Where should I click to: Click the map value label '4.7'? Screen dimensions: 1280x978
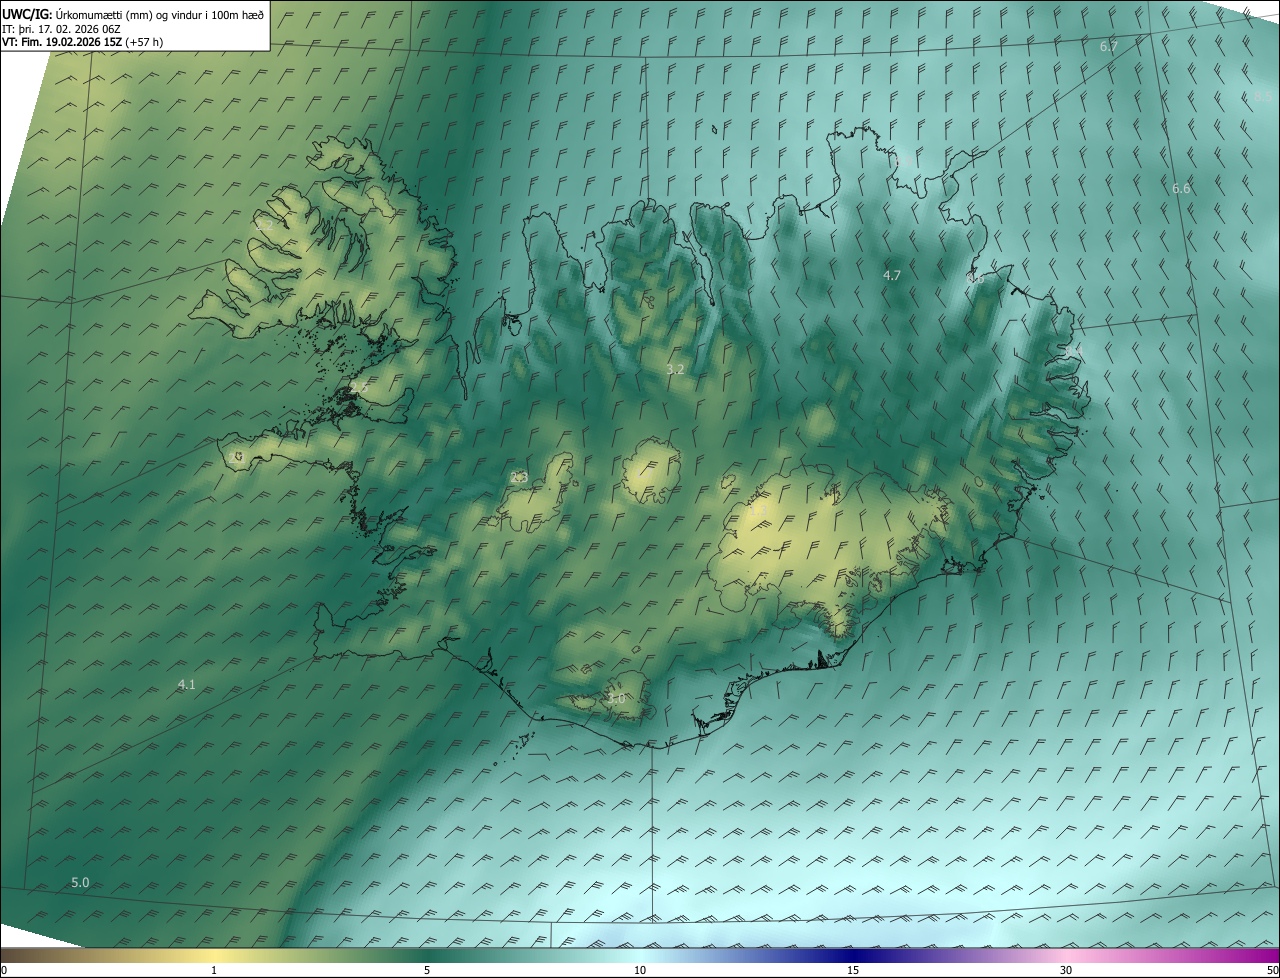click(x=892, y=275)
